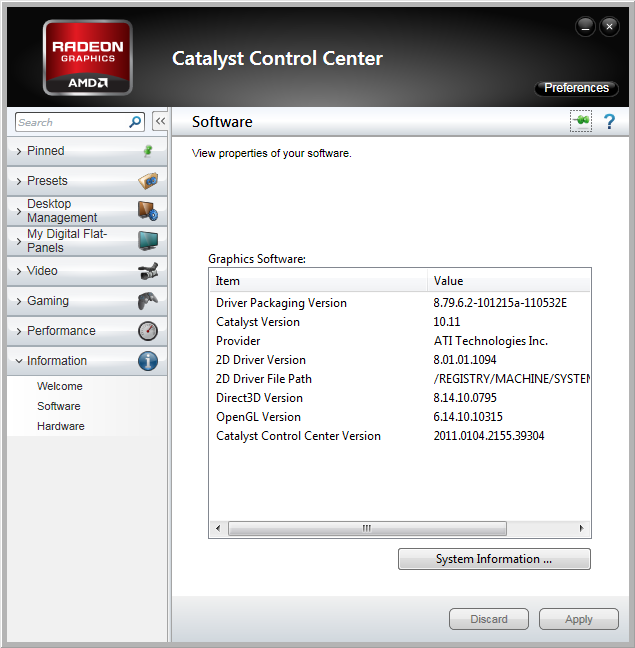
Task: Expand the Desktop Management chevron
Action: [19, 211]
